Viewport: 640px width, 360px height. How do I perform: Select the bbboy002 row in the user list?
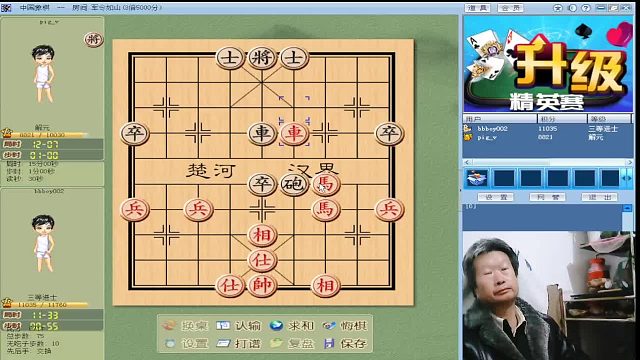tap(547, 129)
